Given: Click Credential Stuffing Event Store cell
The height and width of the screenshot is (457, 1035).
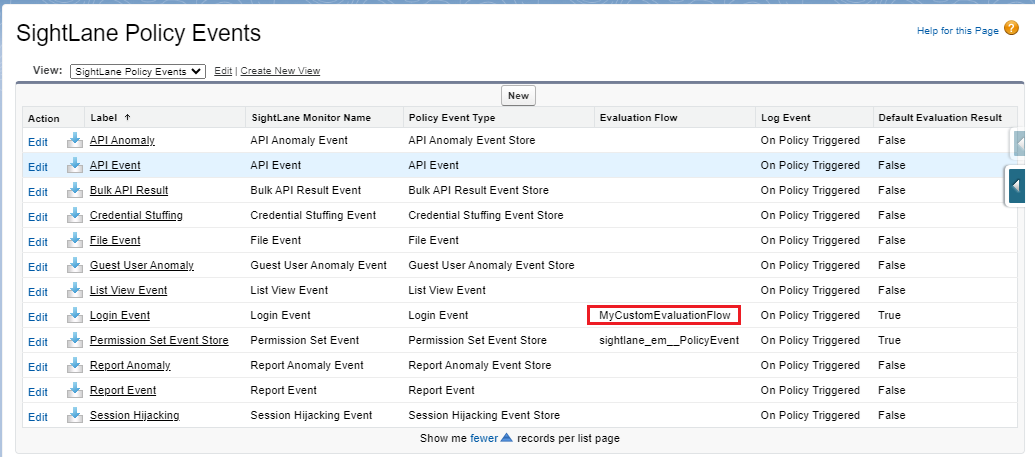Looking at the screenshot, I should (x=486, y=215).
